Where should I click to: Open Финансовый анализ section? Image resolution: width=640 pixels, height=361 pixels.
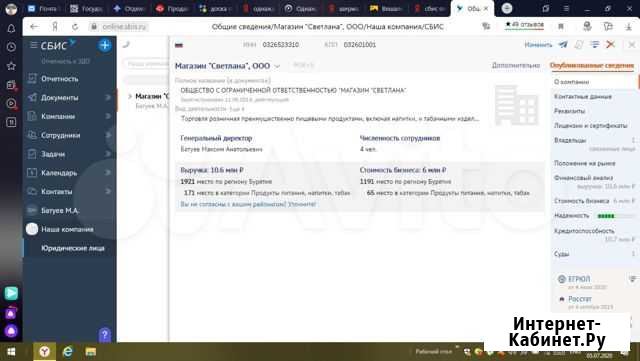(583, 178)
